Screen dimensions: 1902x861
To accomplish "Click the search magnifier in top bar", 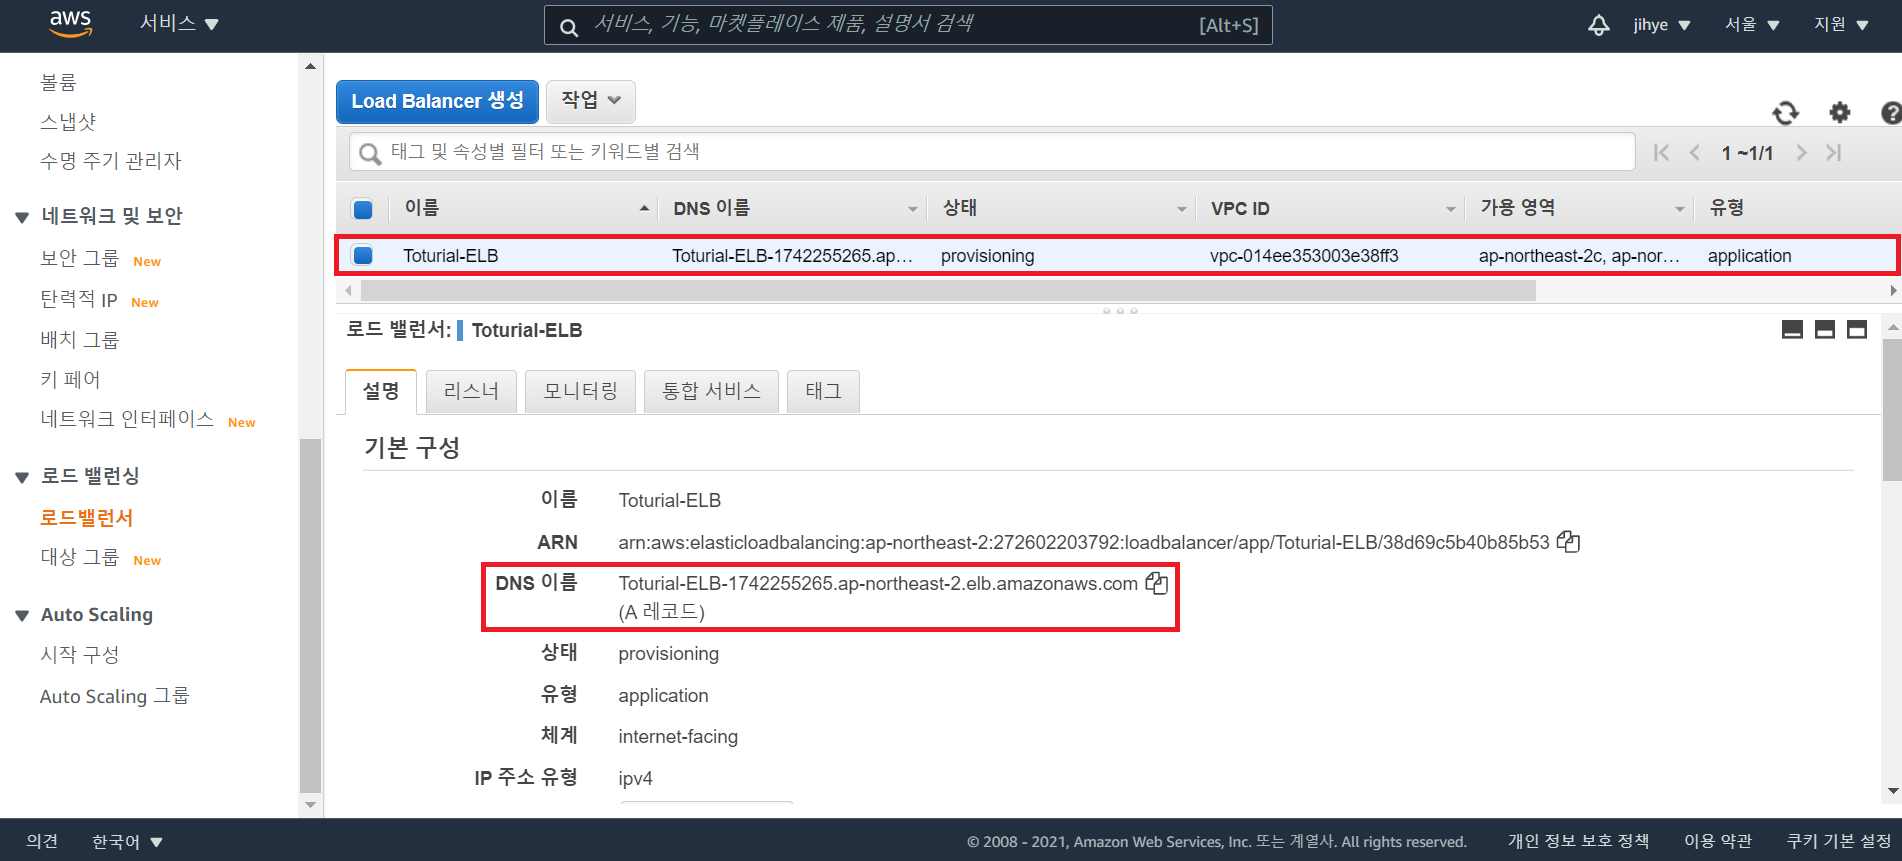I will tap(568, 27).
